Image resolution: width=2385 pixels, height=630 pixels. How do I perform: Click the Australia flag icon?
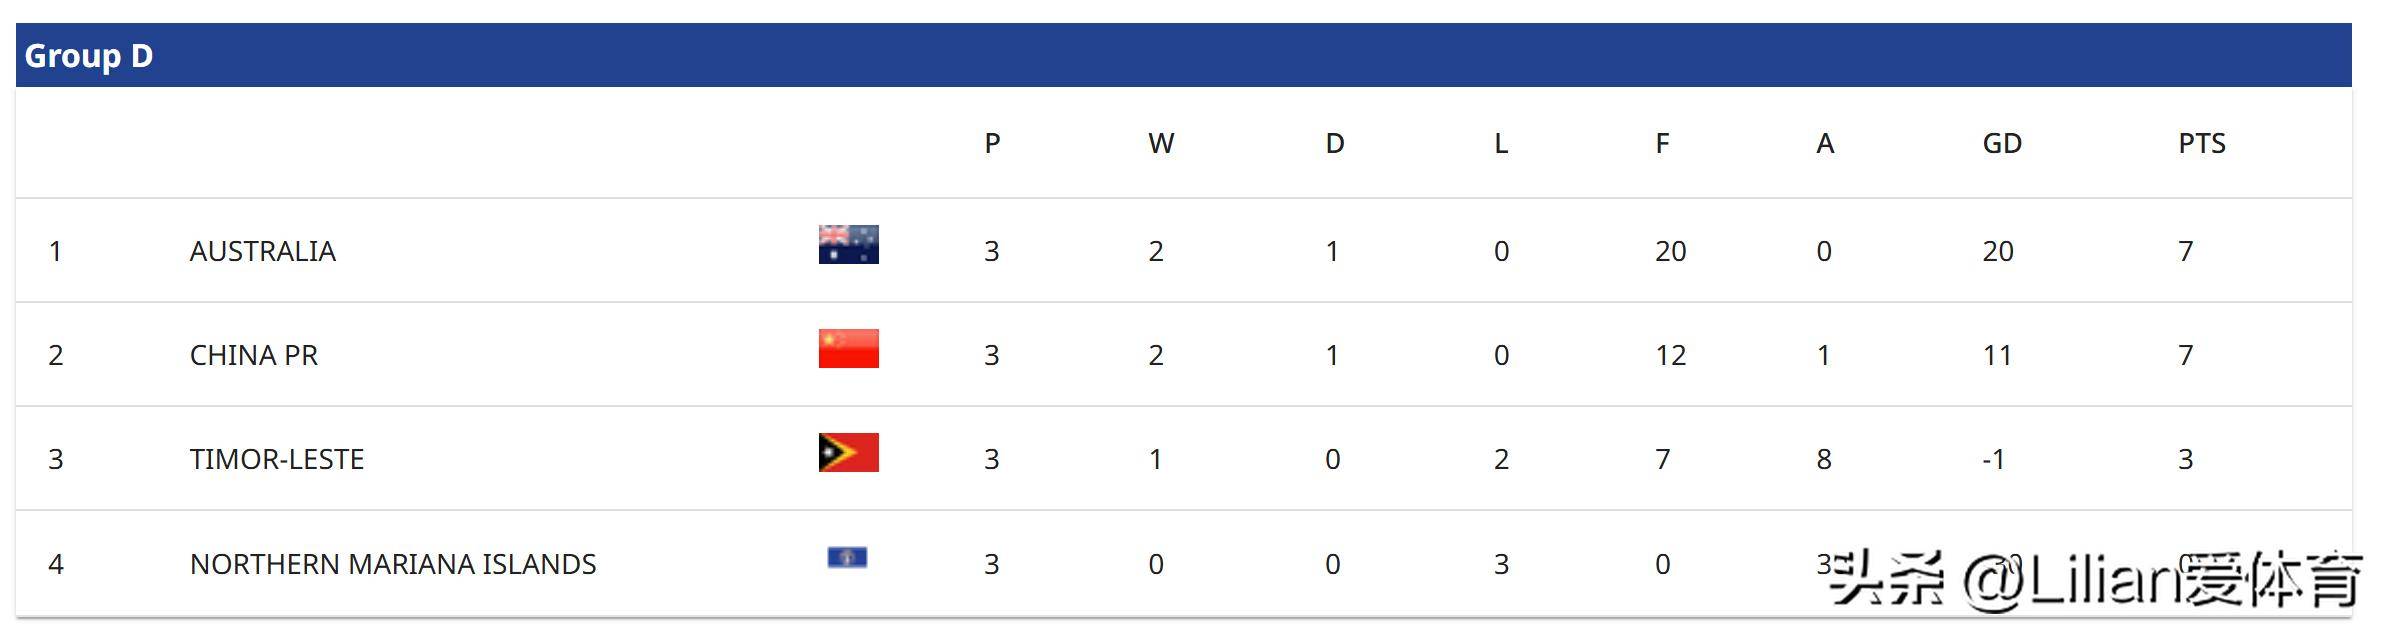point(848,245)
